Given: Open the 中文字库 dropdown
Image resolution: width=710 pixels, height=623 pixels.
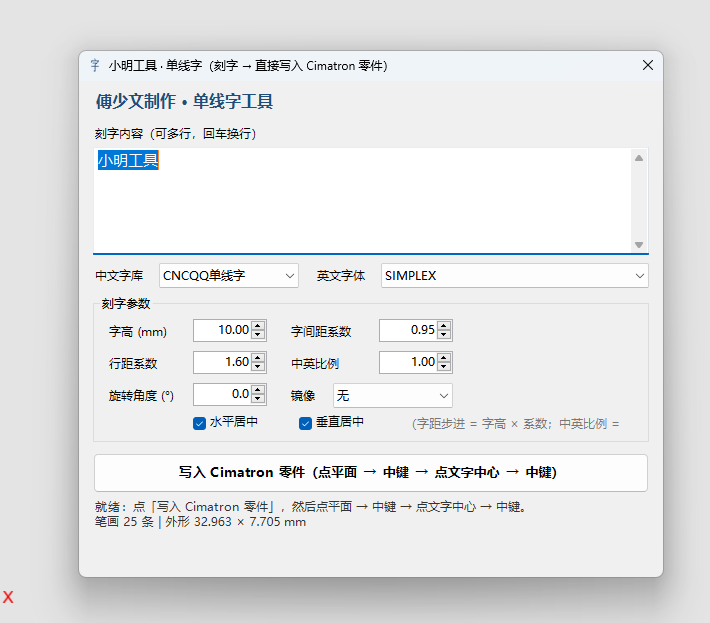Looking at the screenshot, I should coord(229,275).
